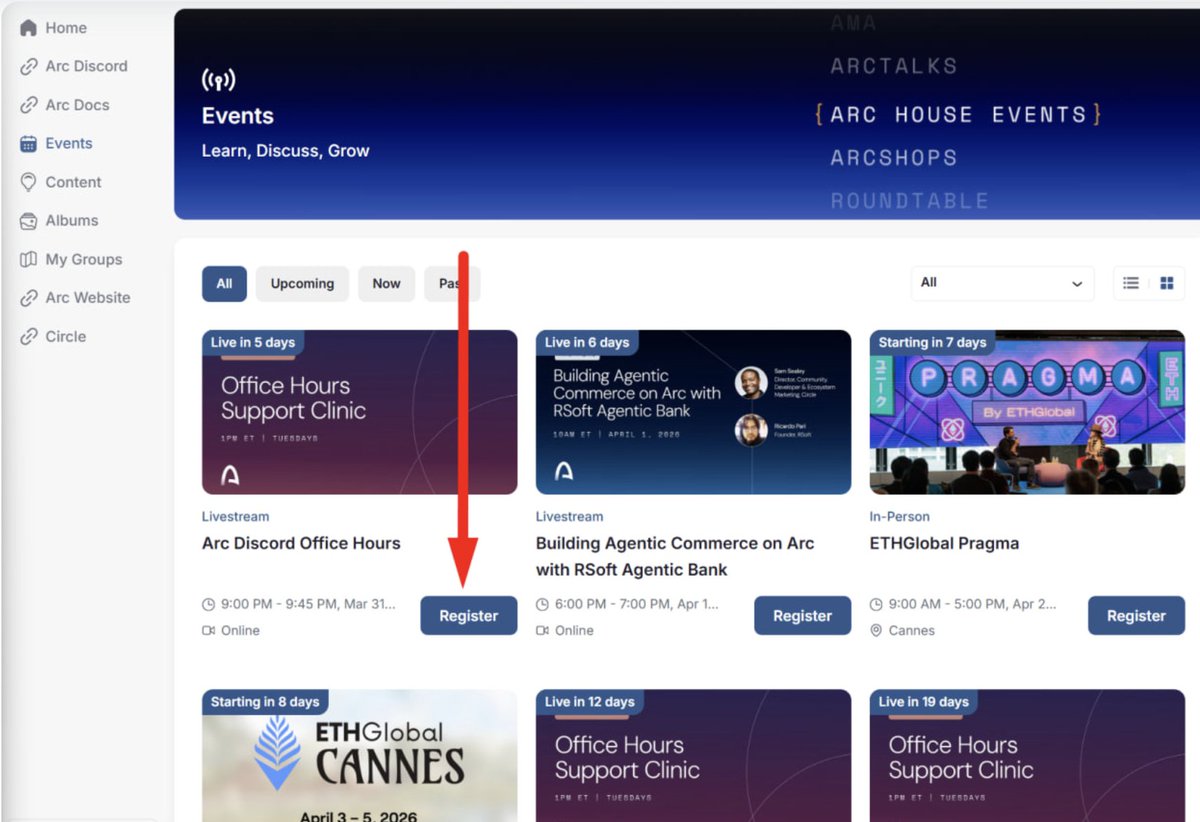Click the Learn, Discuss, Grow subtitle
This screenshot has width=1200, height=822.
click(286, 151)
